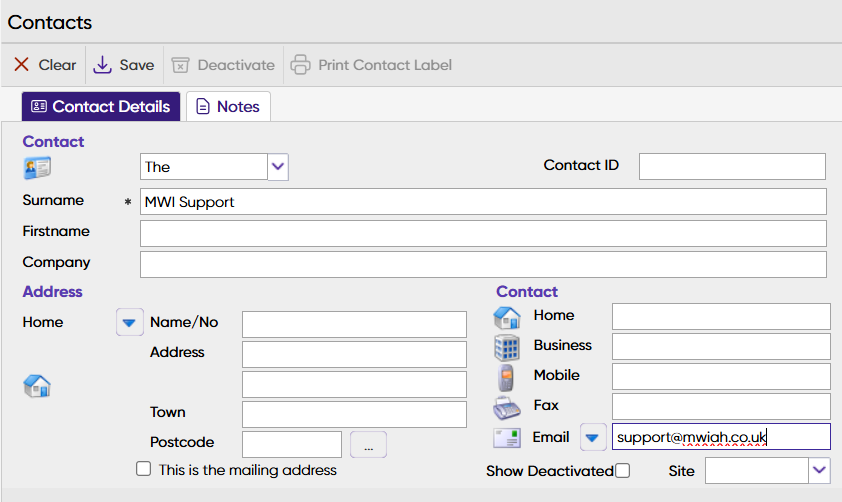Click the contact card icon beside title
Viewport: 842px width, 502px height.
tap(37, 168)
